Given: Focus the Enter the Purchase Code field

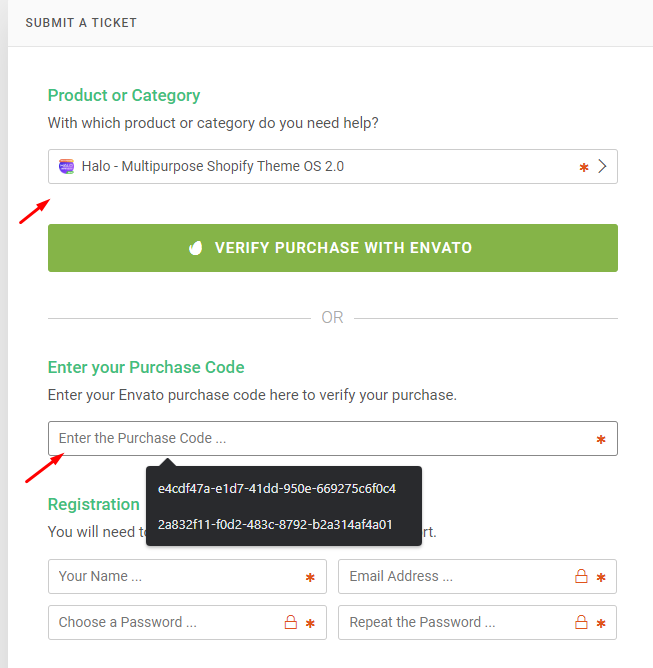Looking at the screenshot, I should (333, 438).
